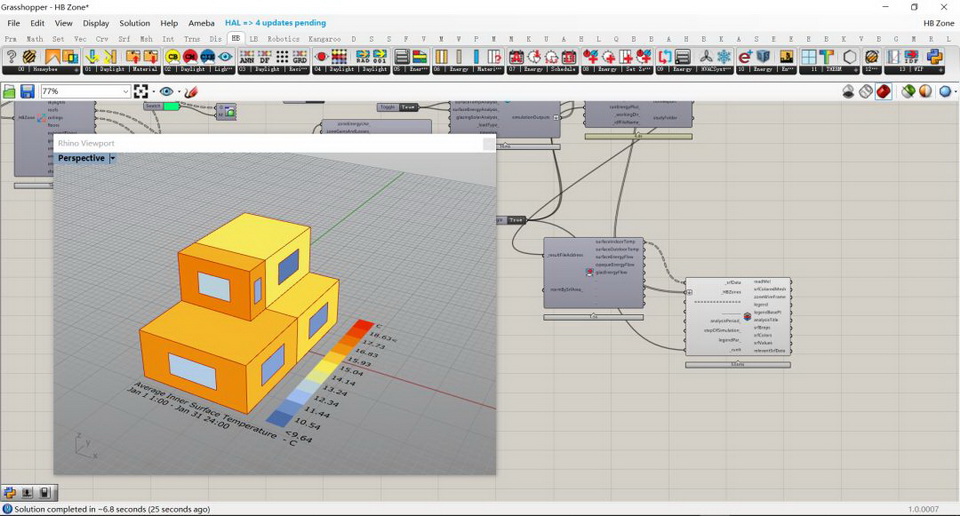Viewport: 960px width, 516px height.
Task: Click the HB Zone document name button
Action: click(x=938, y=23)
